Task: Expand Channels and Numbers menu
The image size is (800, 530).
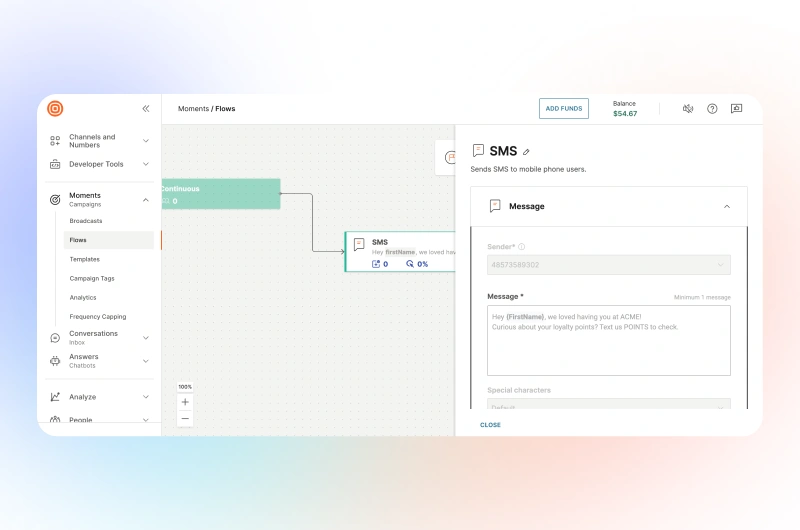Action: click(x=146, y=141)
